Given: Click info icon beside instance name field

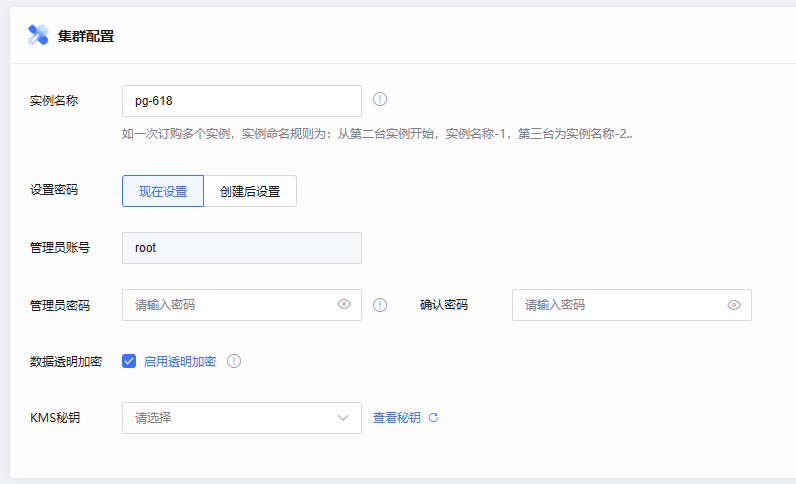Looking at the screenshot, I should 380,99.
